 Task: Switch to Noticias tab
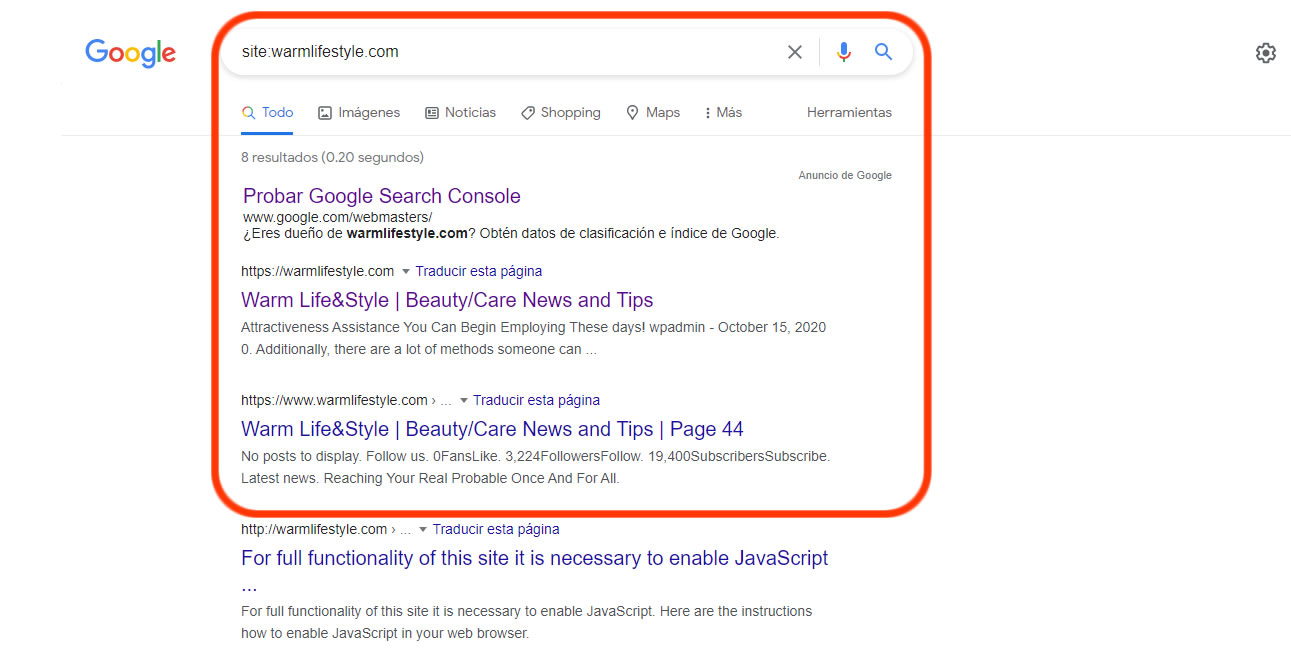(460, 113)
